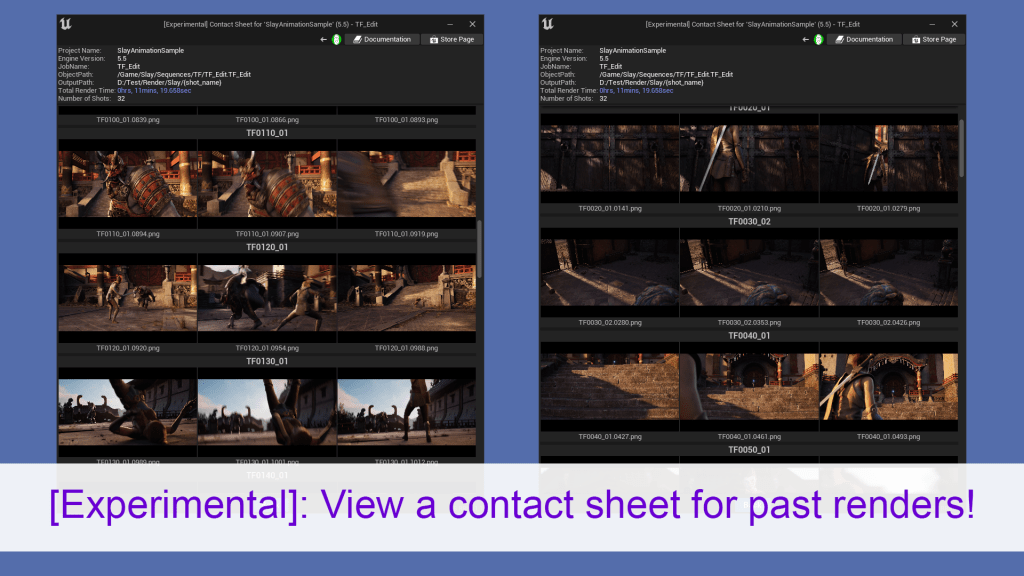Click Unreal logo in window showing TF0020_01
The height and width of the screenshot is (576, 1024).
click(x=548, y=23)
